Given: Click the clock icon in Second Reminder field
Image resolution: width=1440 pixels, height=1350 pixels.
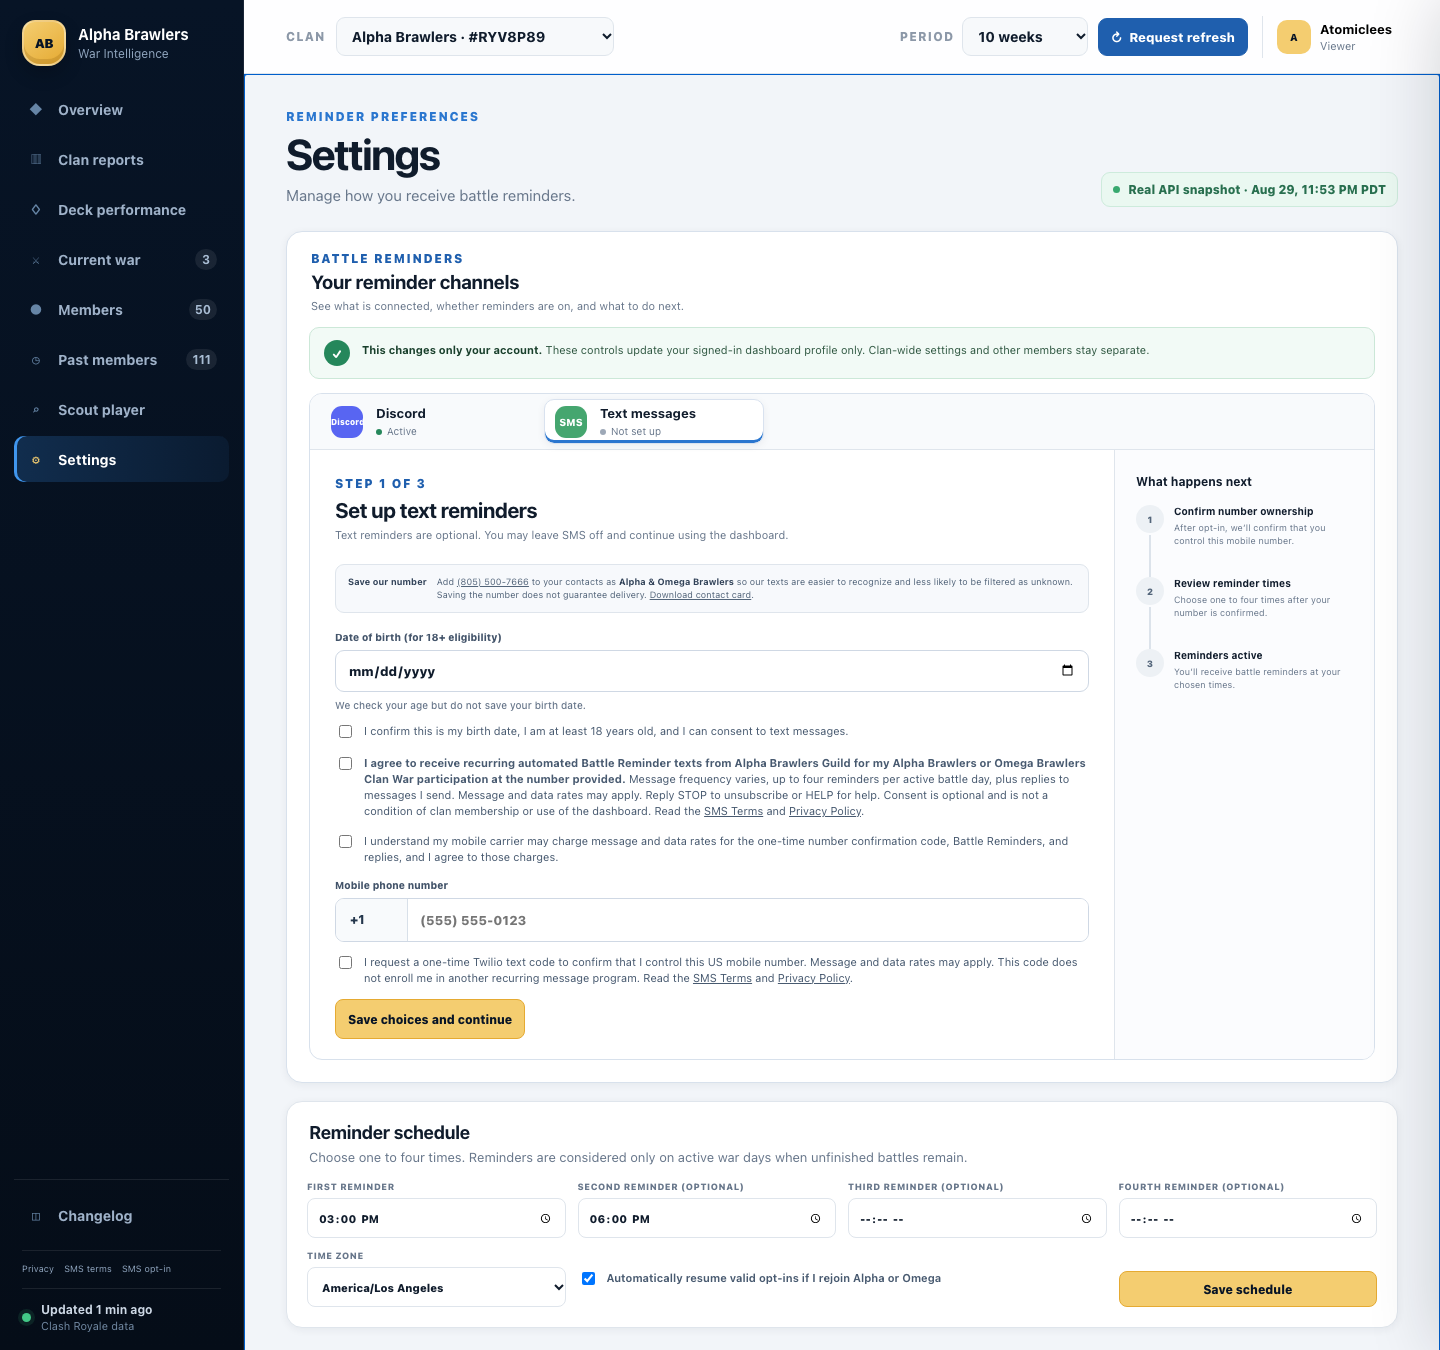Looking at the screenshot, I should [815, 1219].
